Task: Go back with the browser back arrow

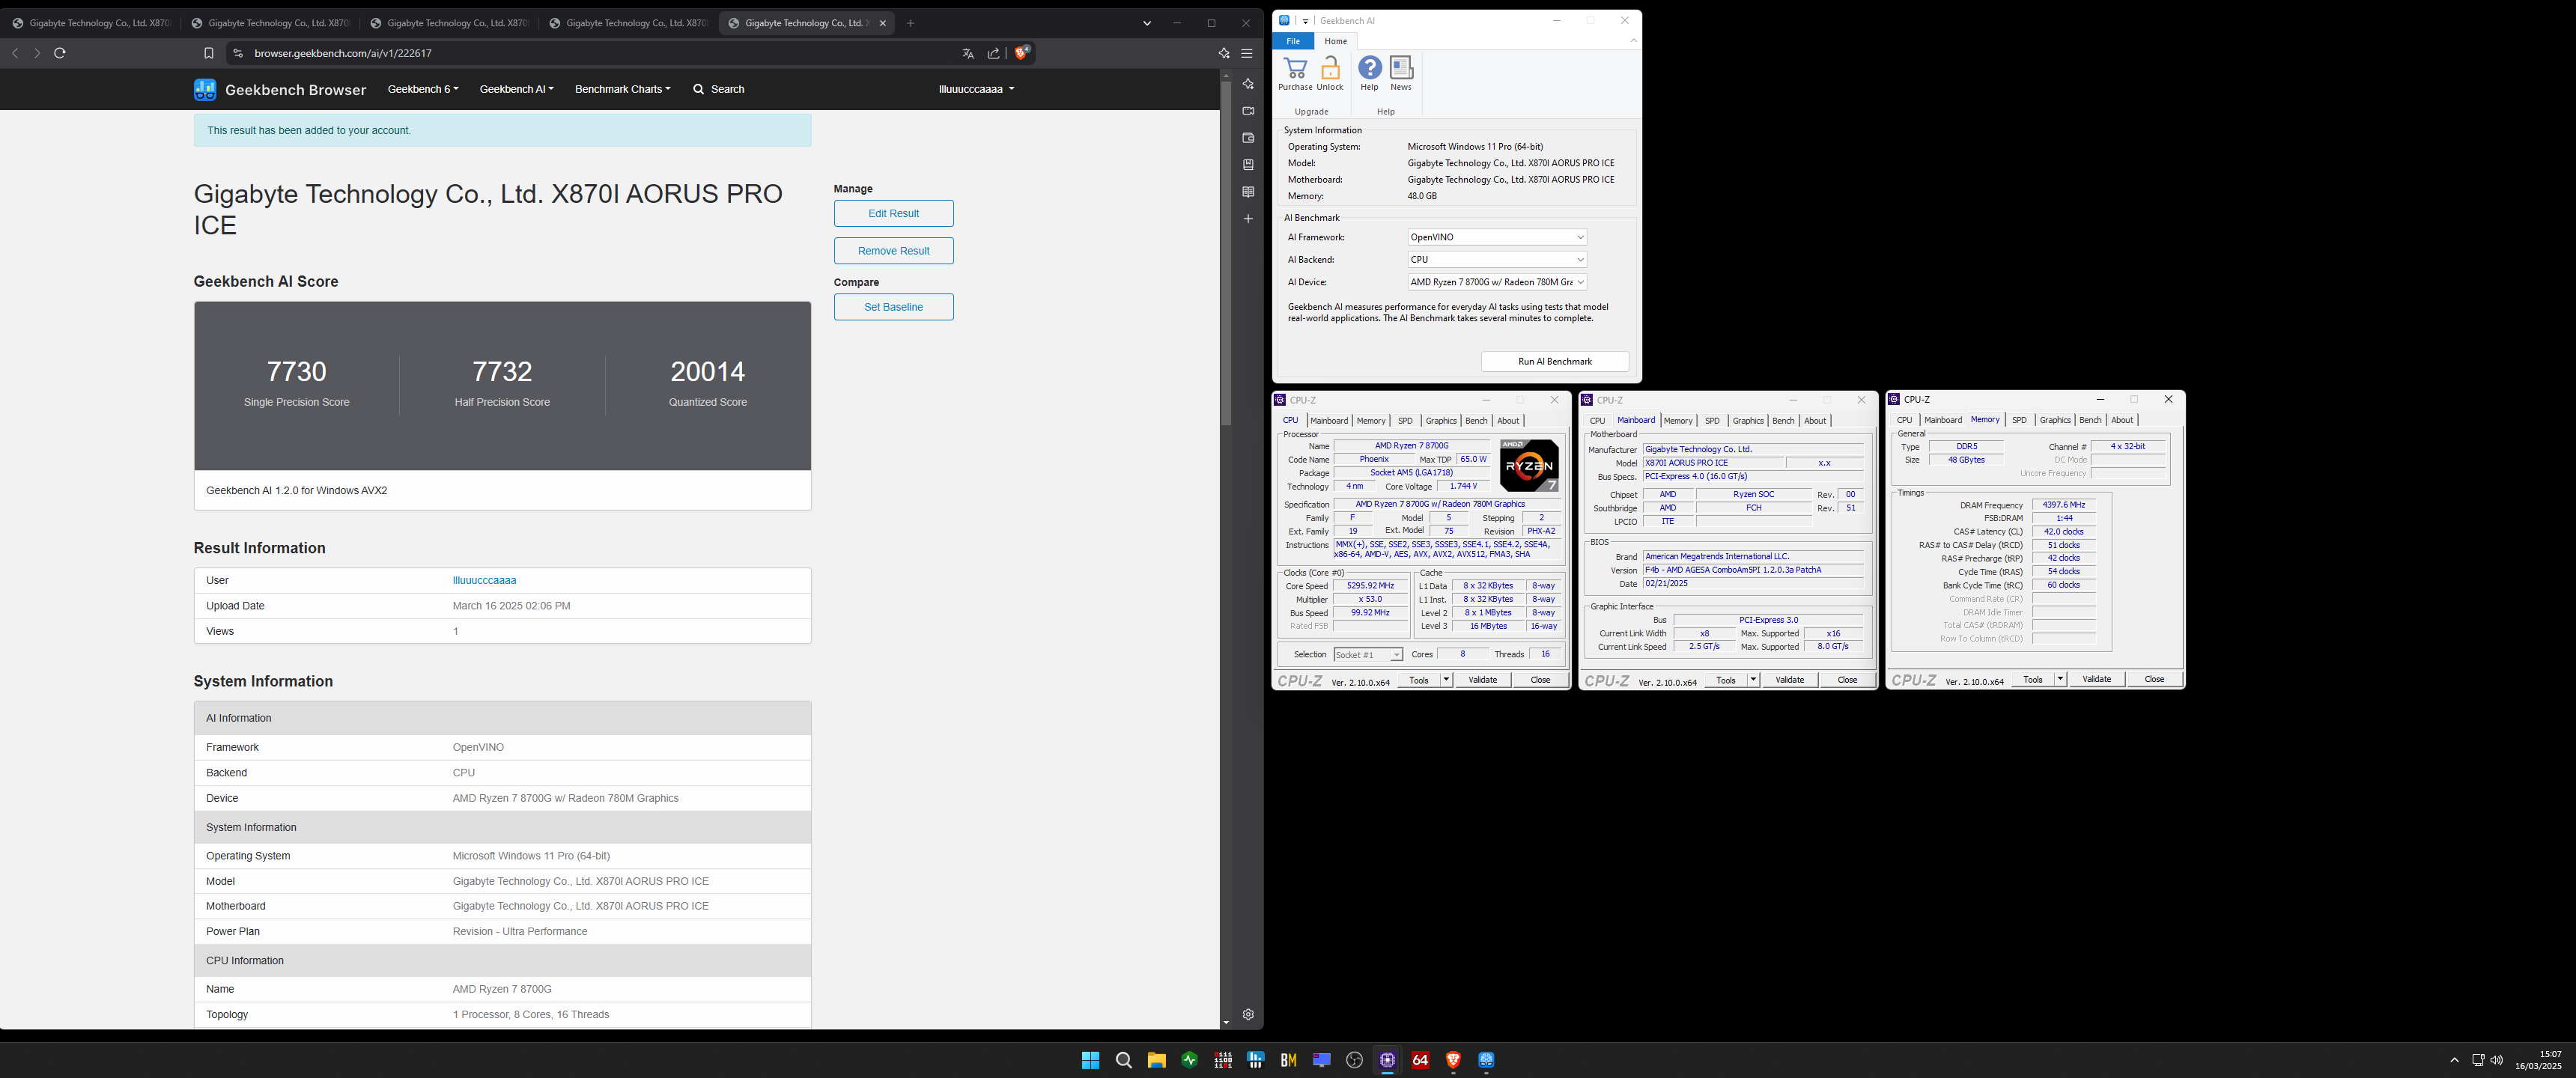Action: point(15,53)
